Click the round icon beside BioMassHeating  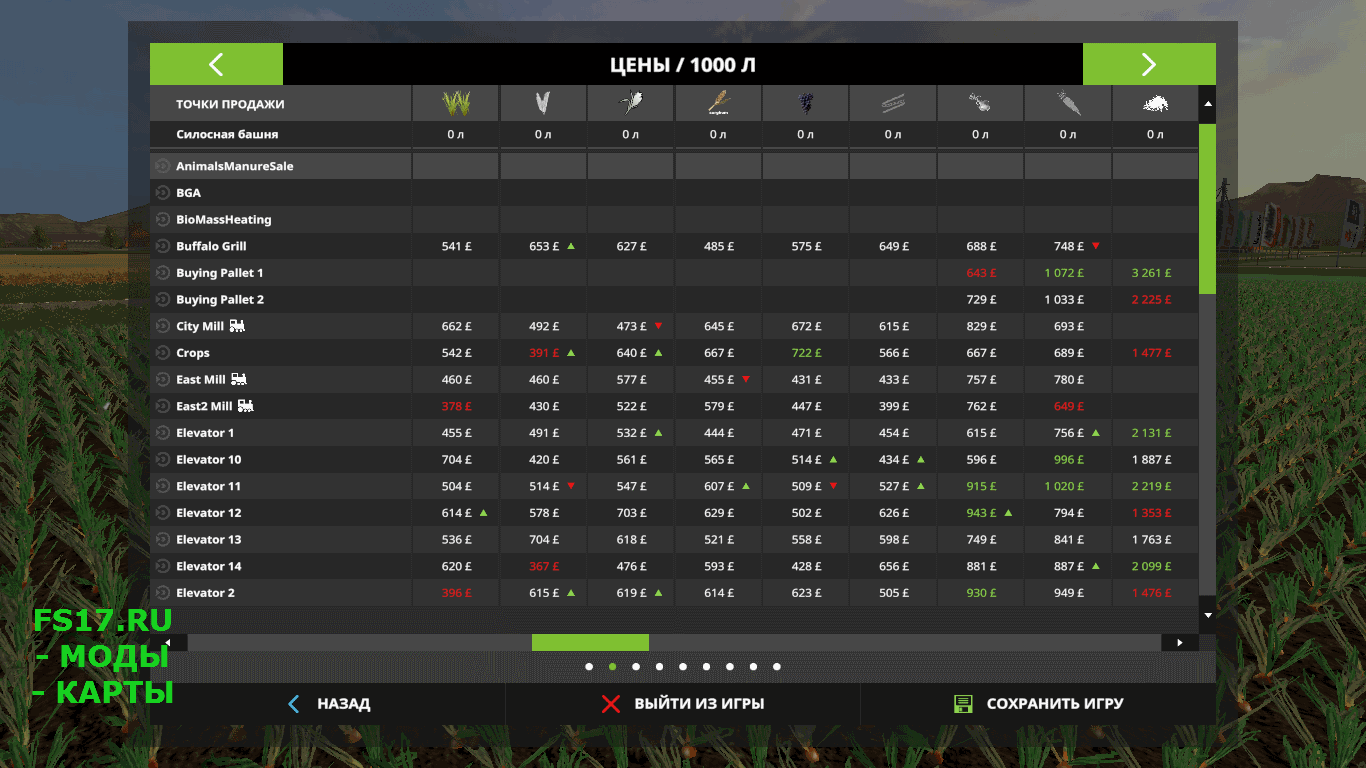click(162, 220)
